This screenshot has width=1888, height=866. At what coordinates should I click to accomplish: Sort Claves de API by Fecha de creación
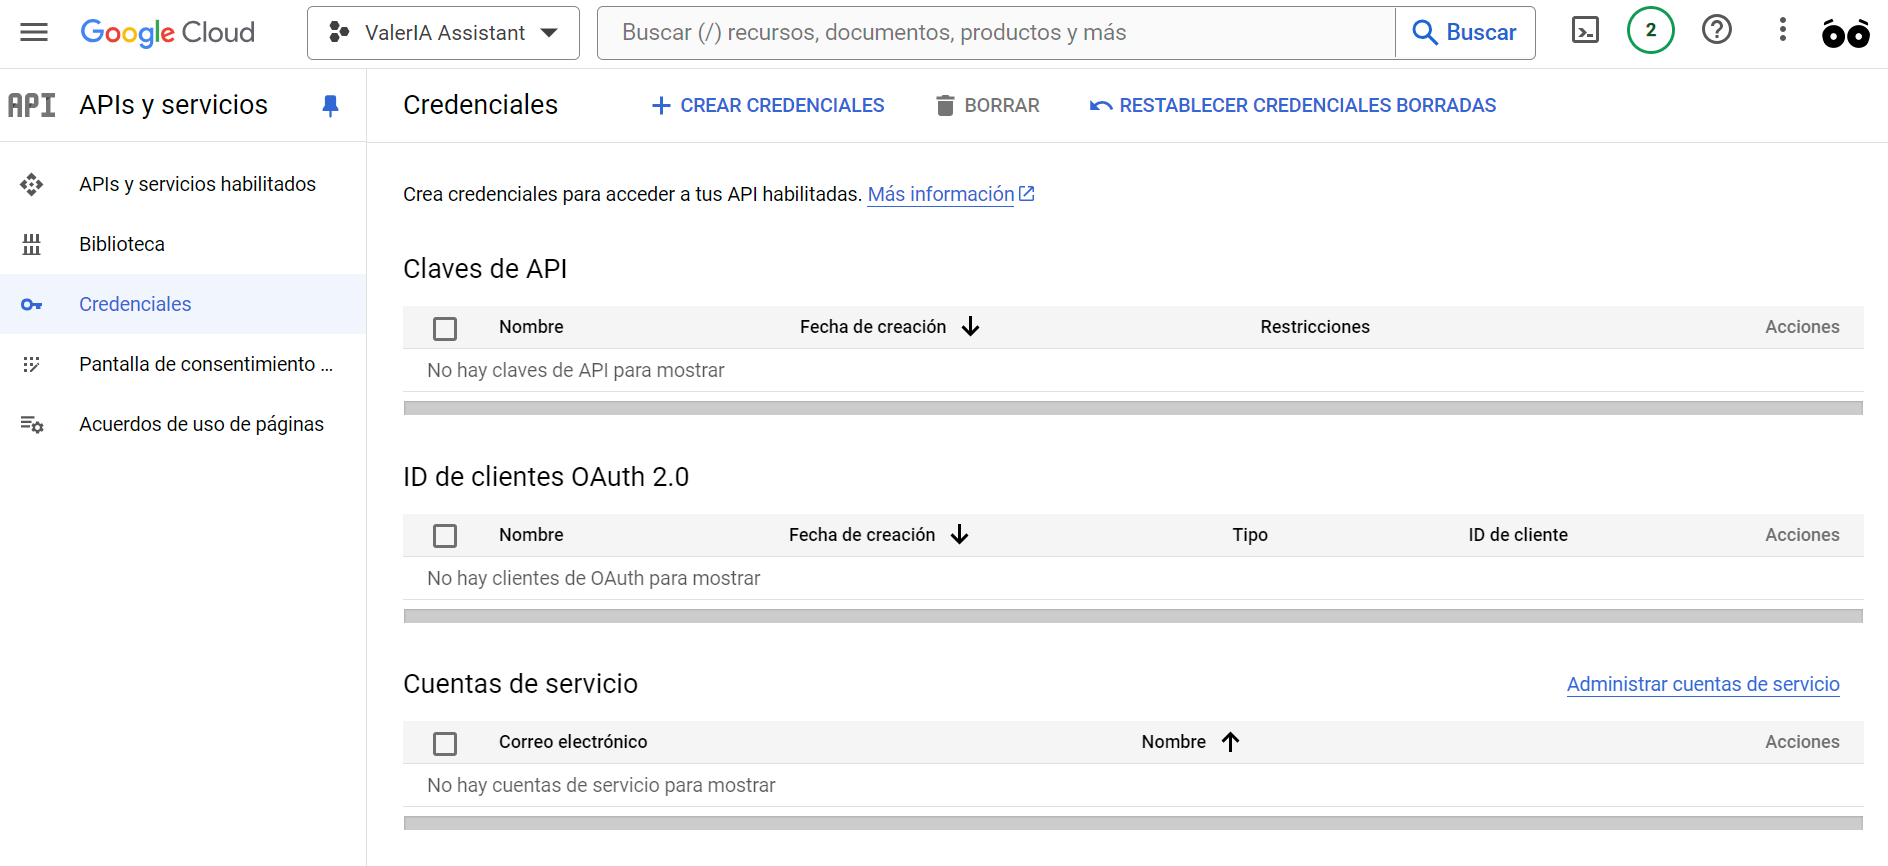point(873,327)
